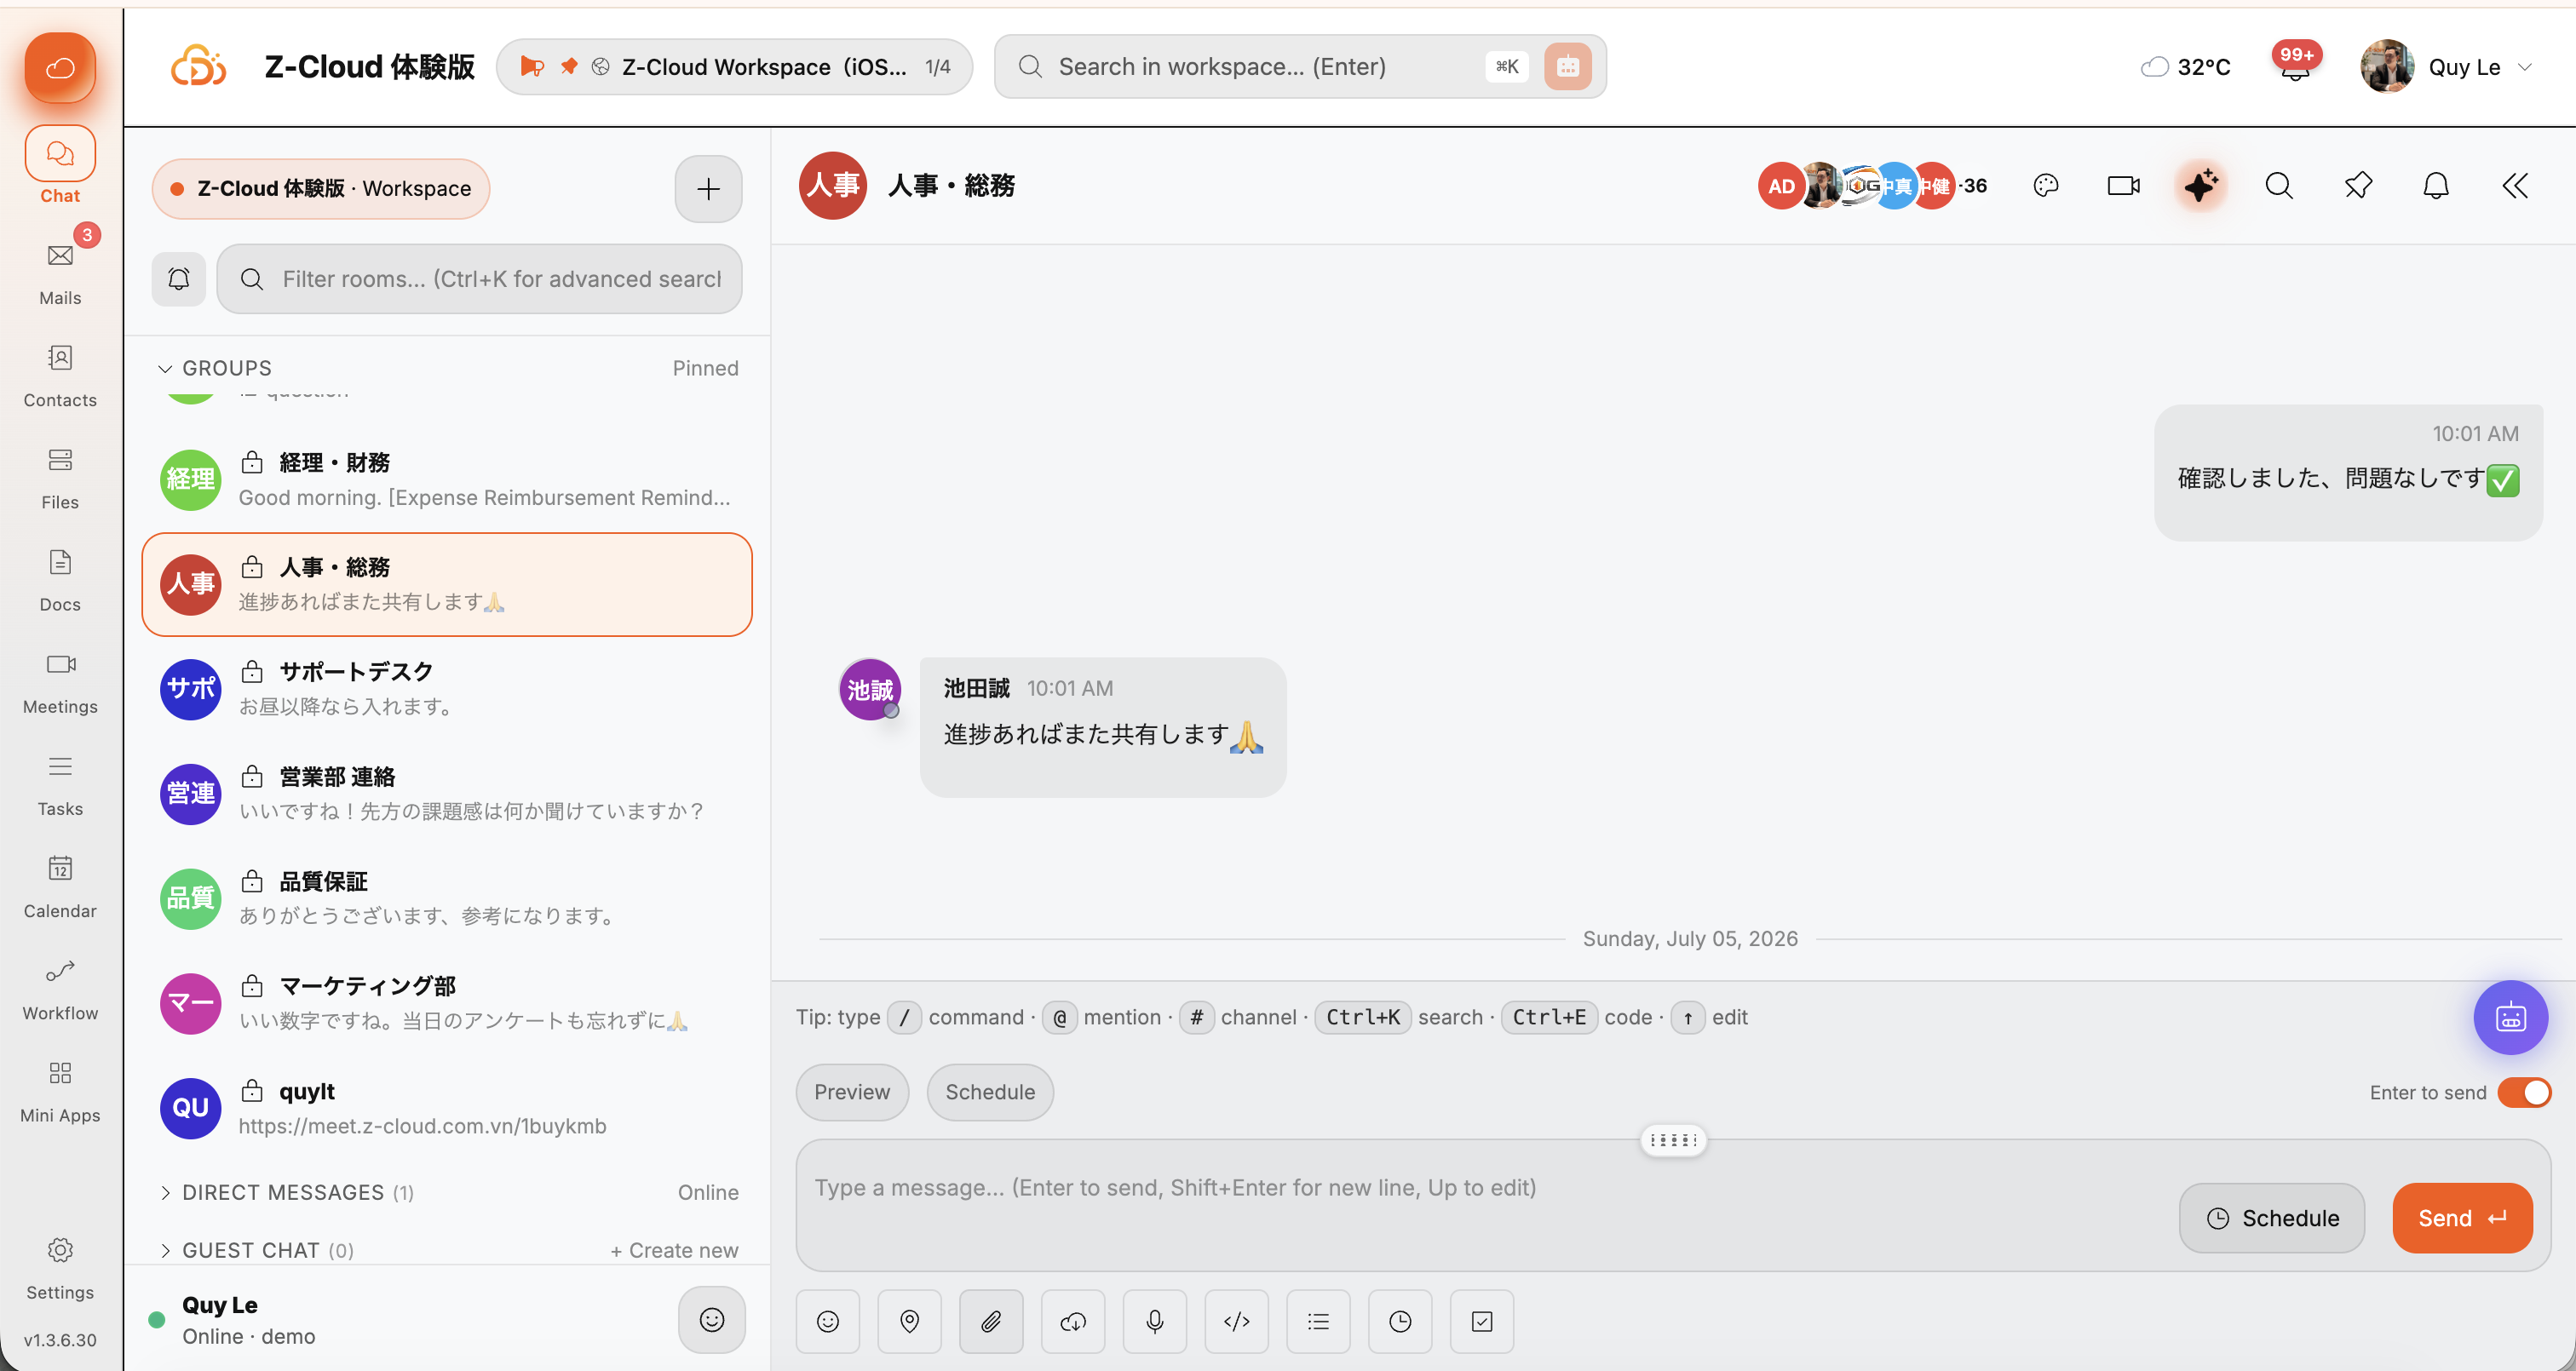Go to Contacts in sidebar
The height and width of the screenshot is (1371, 2576).
click(x=60, y=373)
